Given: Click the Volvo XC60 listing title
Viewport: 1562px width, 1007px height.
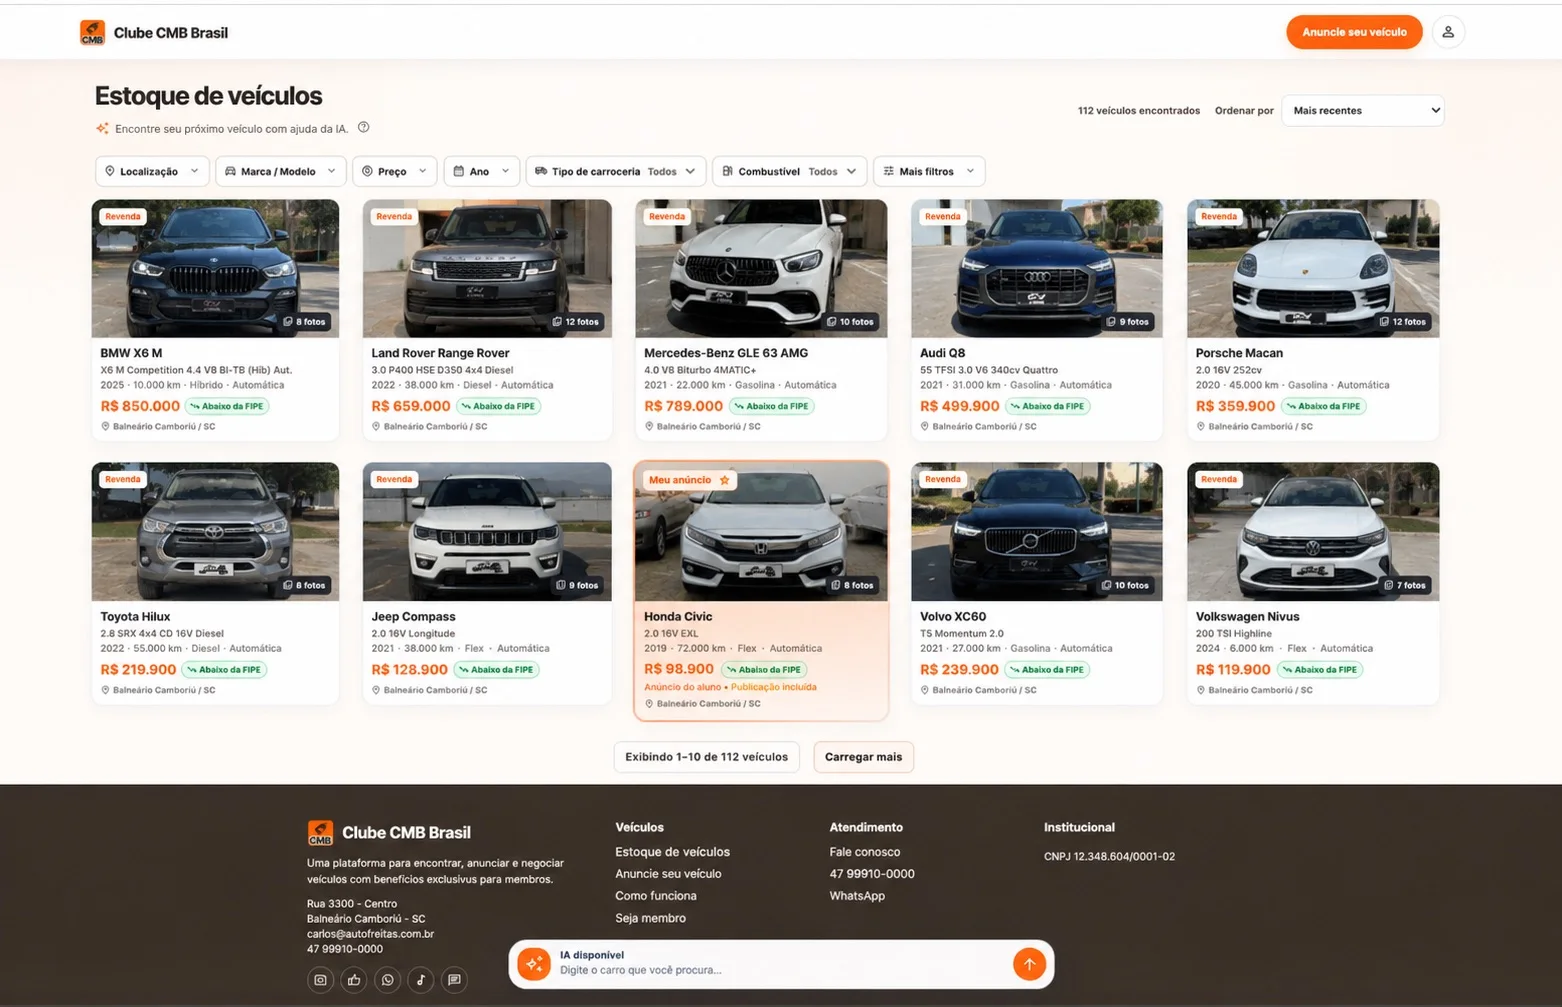Looking at the screenshot, I should point(953,617).
